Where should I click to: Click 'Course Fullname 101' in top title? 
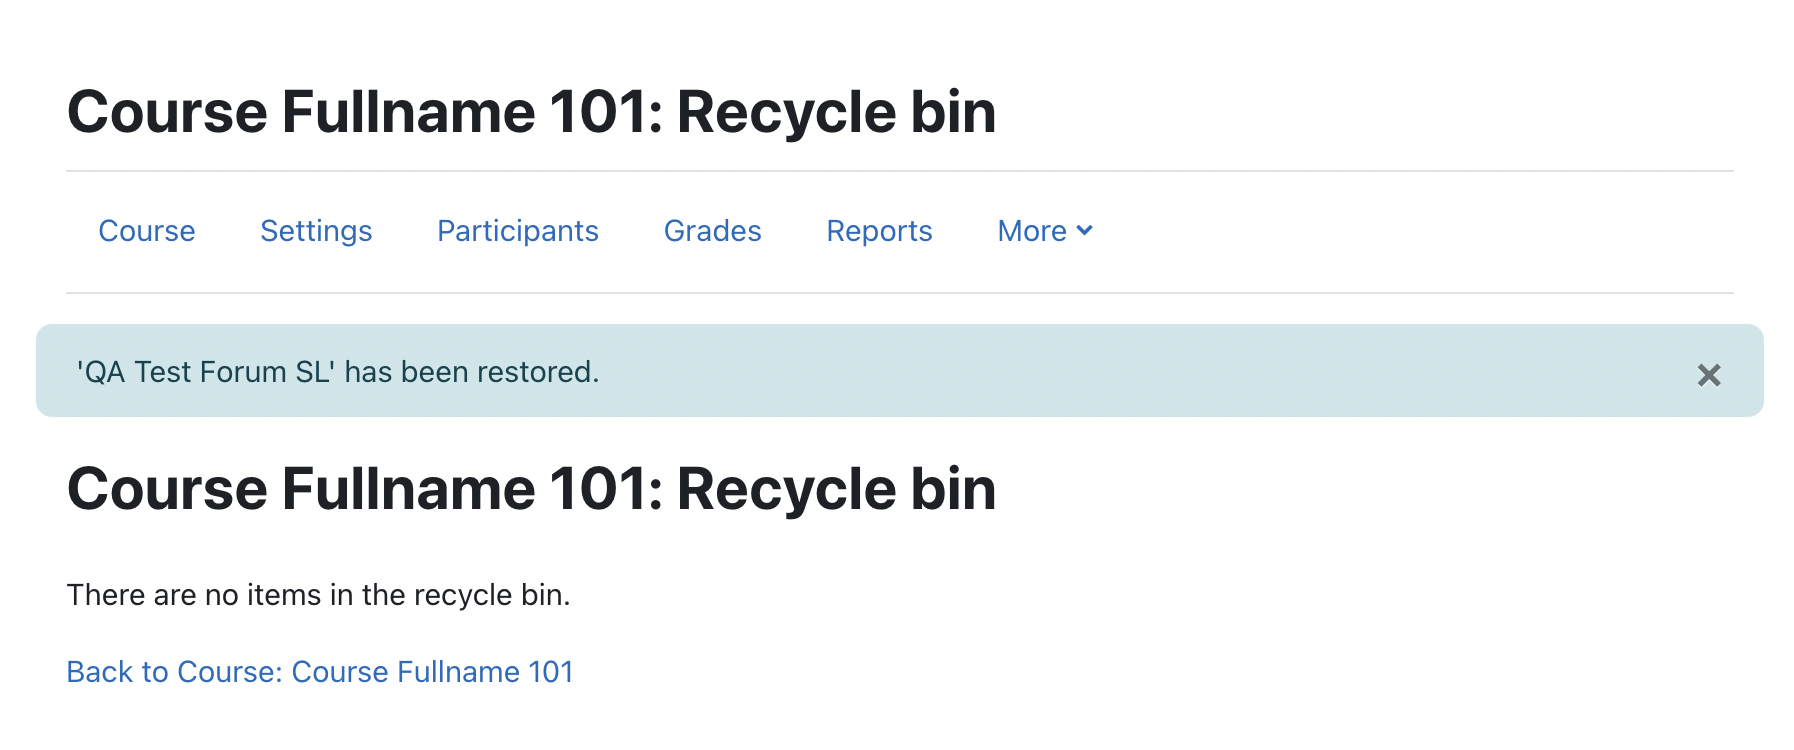click(358, 111)
